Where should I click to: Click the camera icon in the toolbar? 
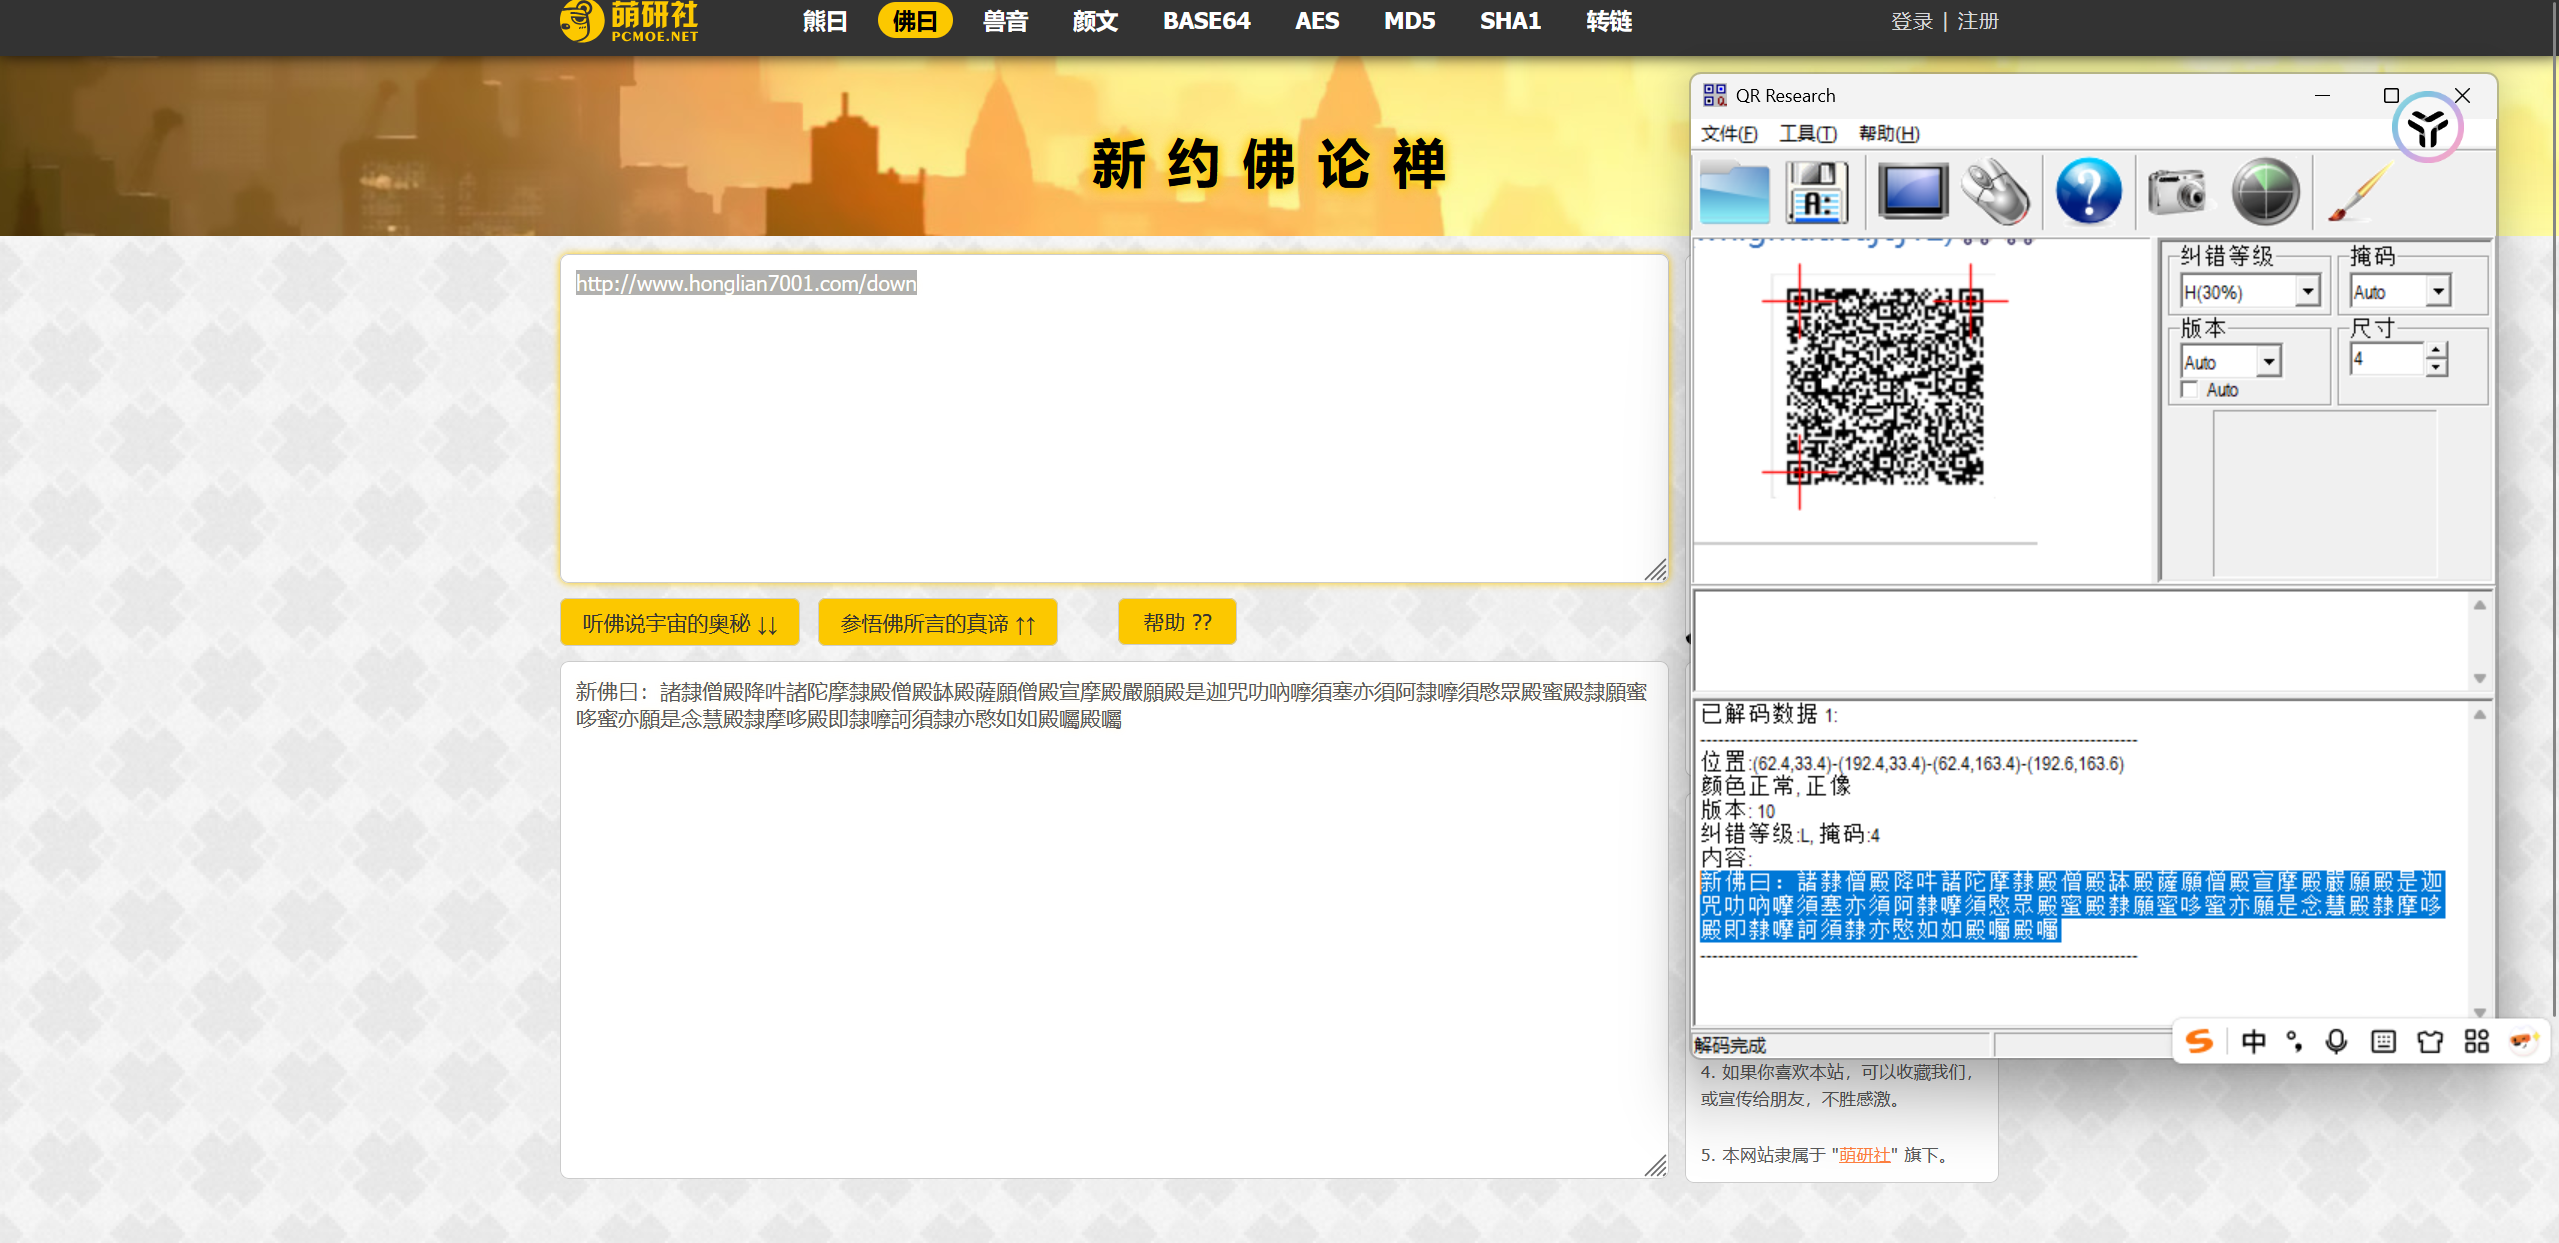coord(2176,190)
